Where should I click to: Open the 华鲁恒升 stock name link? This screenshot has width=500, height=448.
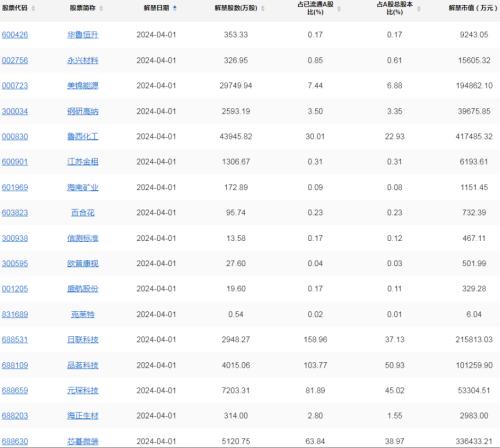(x=83, y=35)
